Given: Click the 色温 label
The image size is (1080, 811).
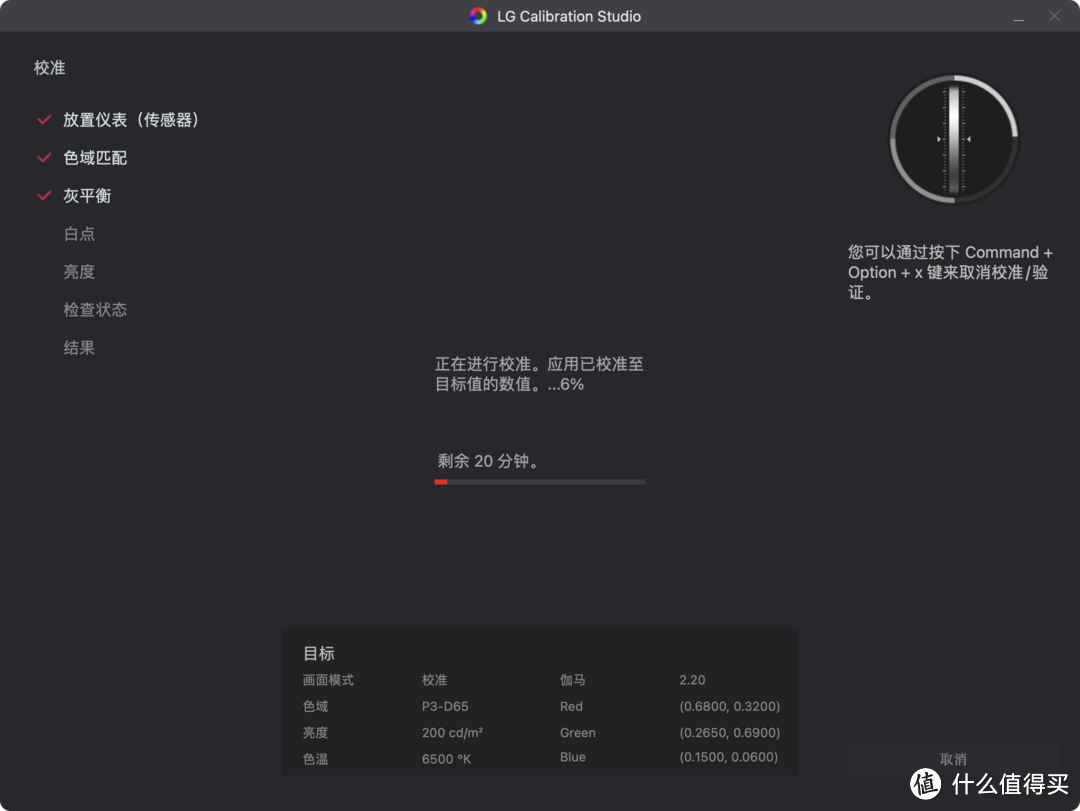Looking at the screenshot, I should pyautogui.click(x=315, y=759).
